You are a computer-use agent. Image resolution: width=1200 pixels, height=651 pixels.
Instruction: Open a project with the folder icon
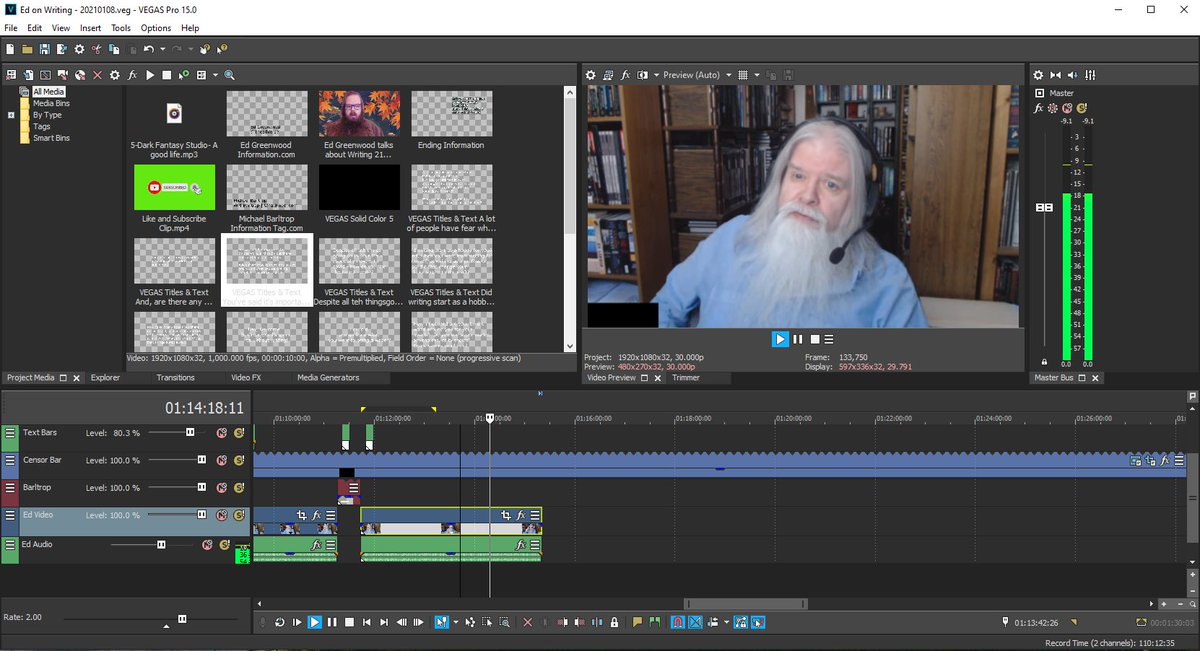(27, 49)
